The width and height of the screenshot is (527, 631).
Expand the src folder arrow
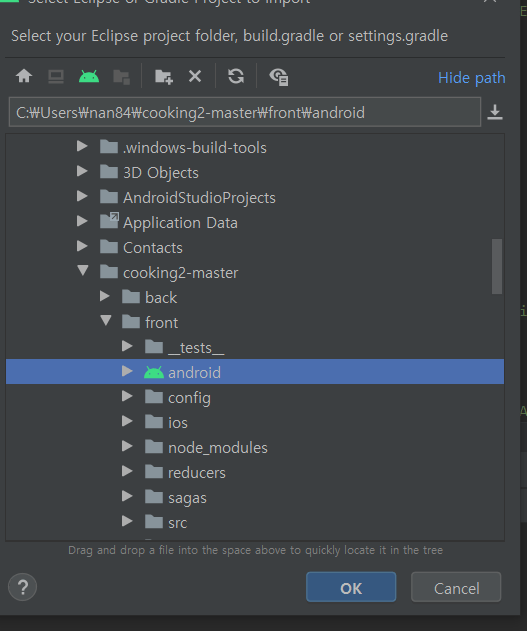pos(127,521)
